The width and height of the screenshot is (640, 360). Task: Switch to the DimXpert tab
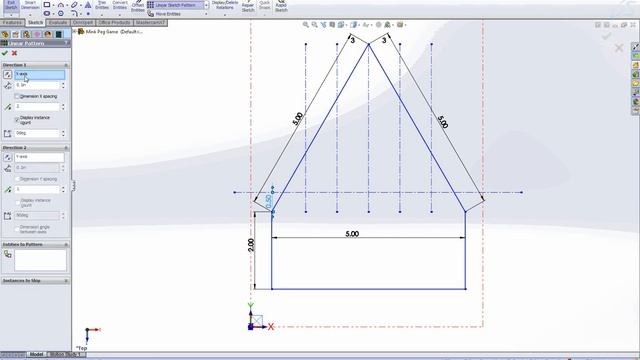83,22
